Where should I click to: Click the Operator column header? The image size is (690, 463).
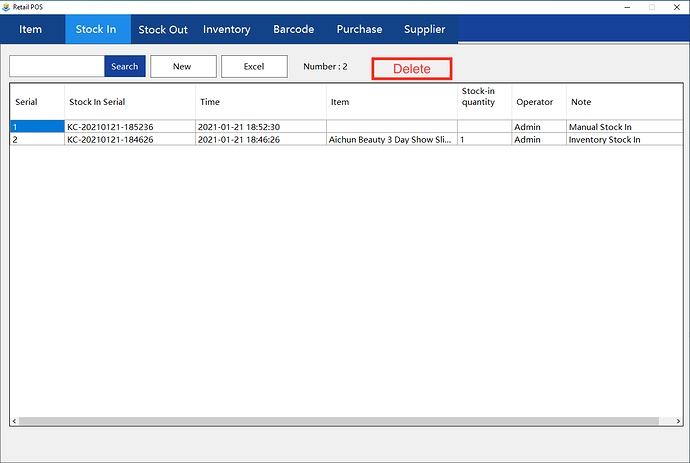coord(539,102)
